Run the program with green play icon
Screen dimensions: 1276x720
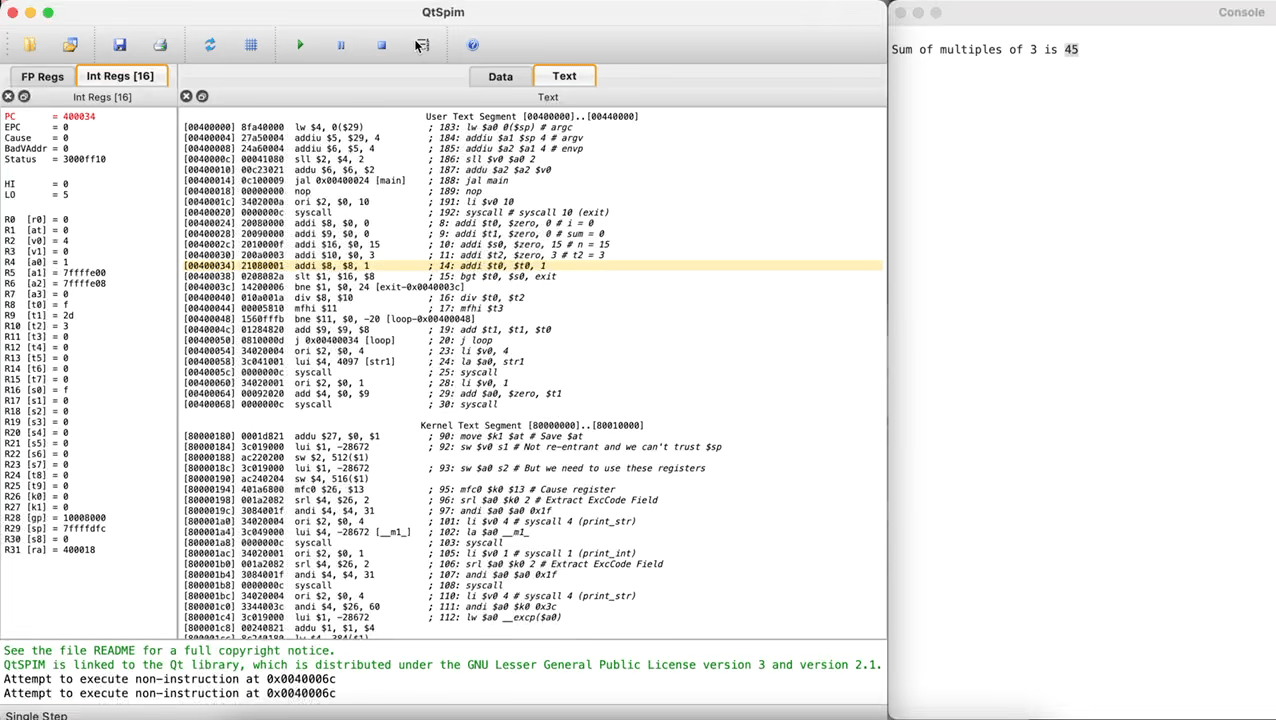300,45
